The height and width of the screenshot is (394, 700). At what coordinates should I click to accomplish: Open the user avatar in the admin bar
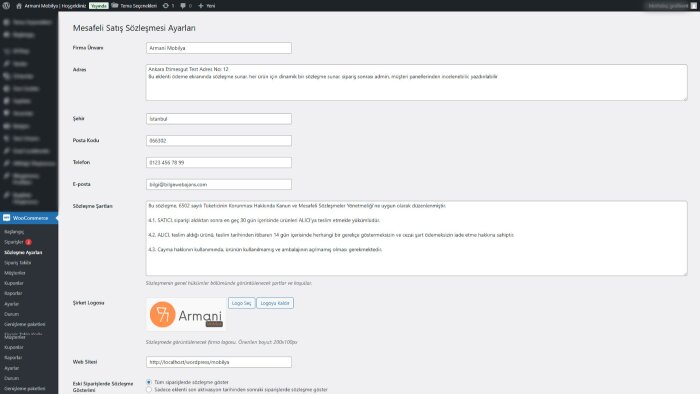(x=694, y=6)
